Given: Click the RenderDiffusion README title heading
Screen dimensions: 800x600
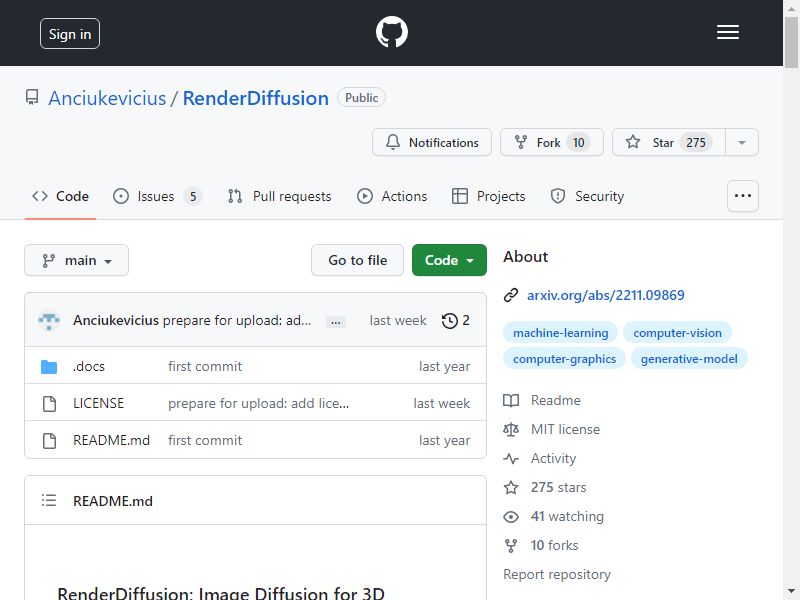Looking at the screenshot, I should tap(221, 592).
